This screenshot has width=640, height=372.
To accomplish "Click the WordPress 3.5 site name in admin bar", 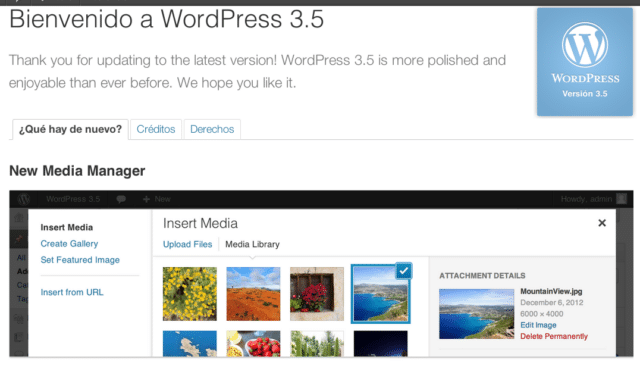I will coord(73,199).
